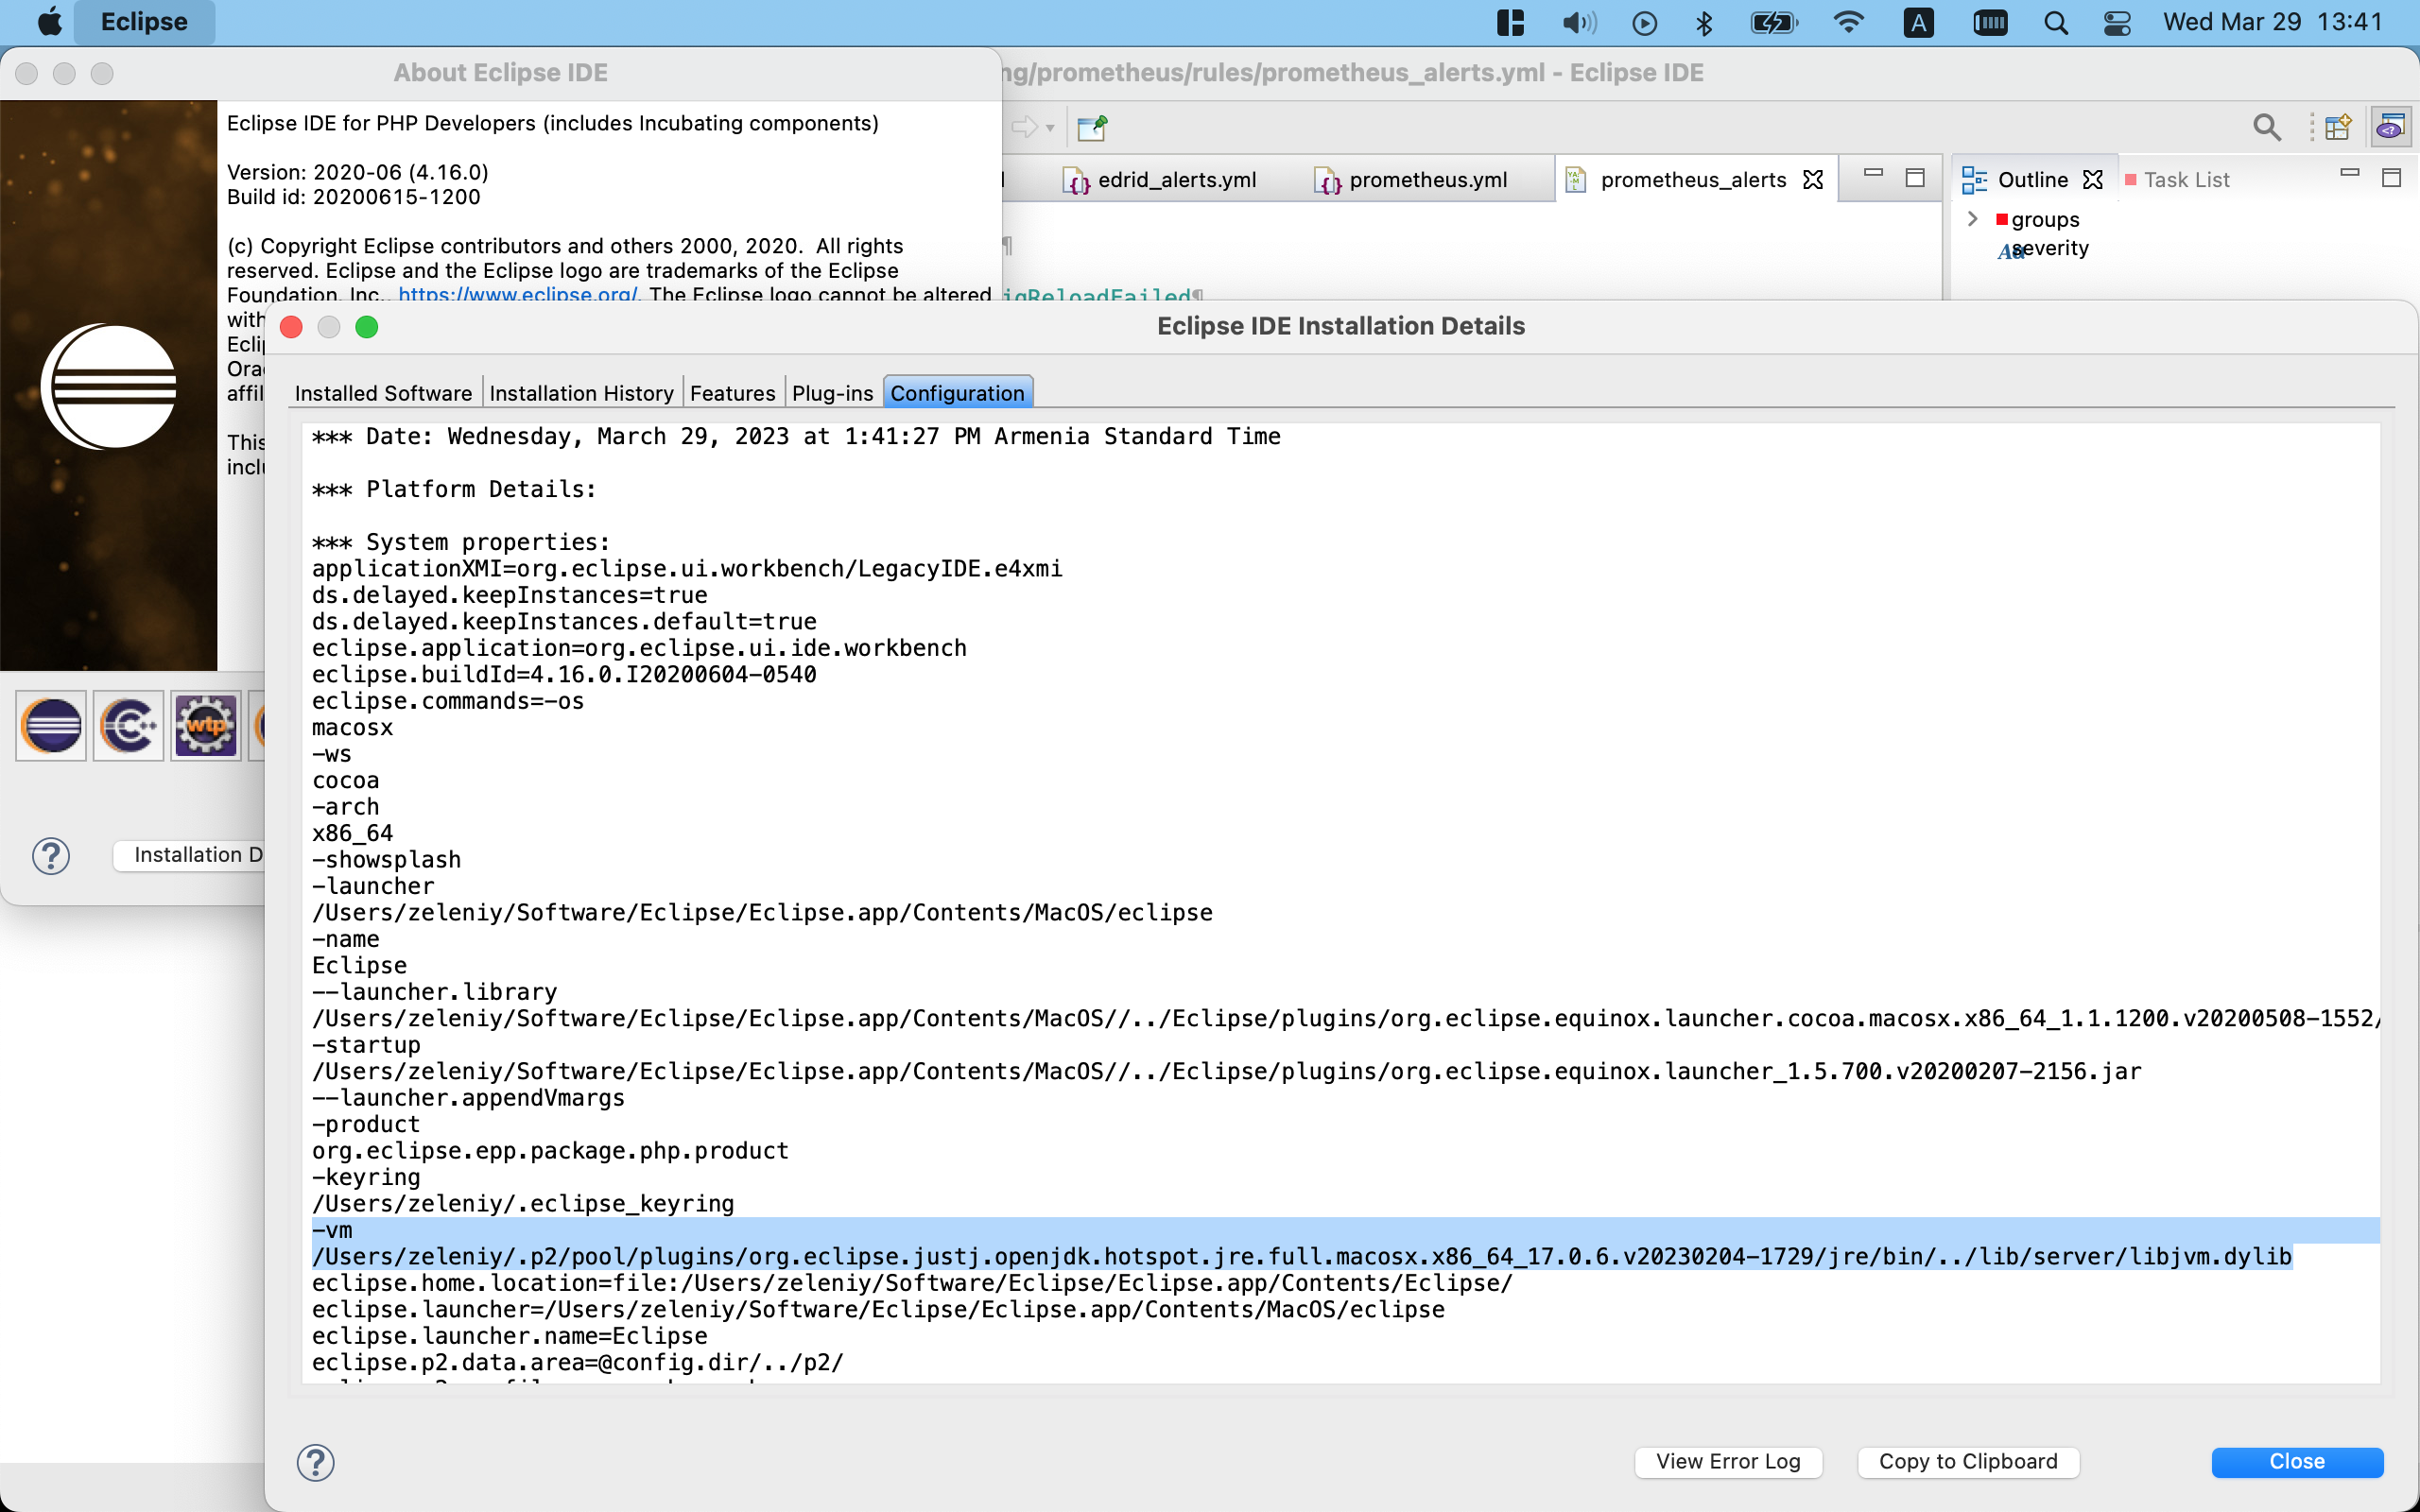
Task: Click the View Error Log button
Action: [x=1728, y=1461]
